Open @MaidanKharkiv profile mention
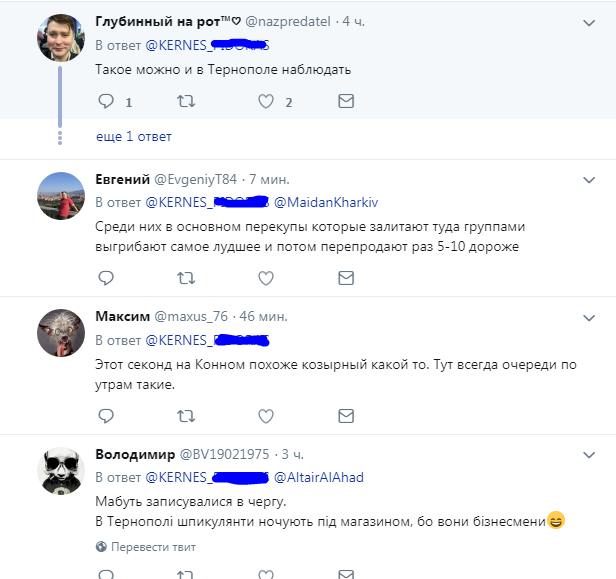Screen dimensions: 616x579 click(326, 202)
